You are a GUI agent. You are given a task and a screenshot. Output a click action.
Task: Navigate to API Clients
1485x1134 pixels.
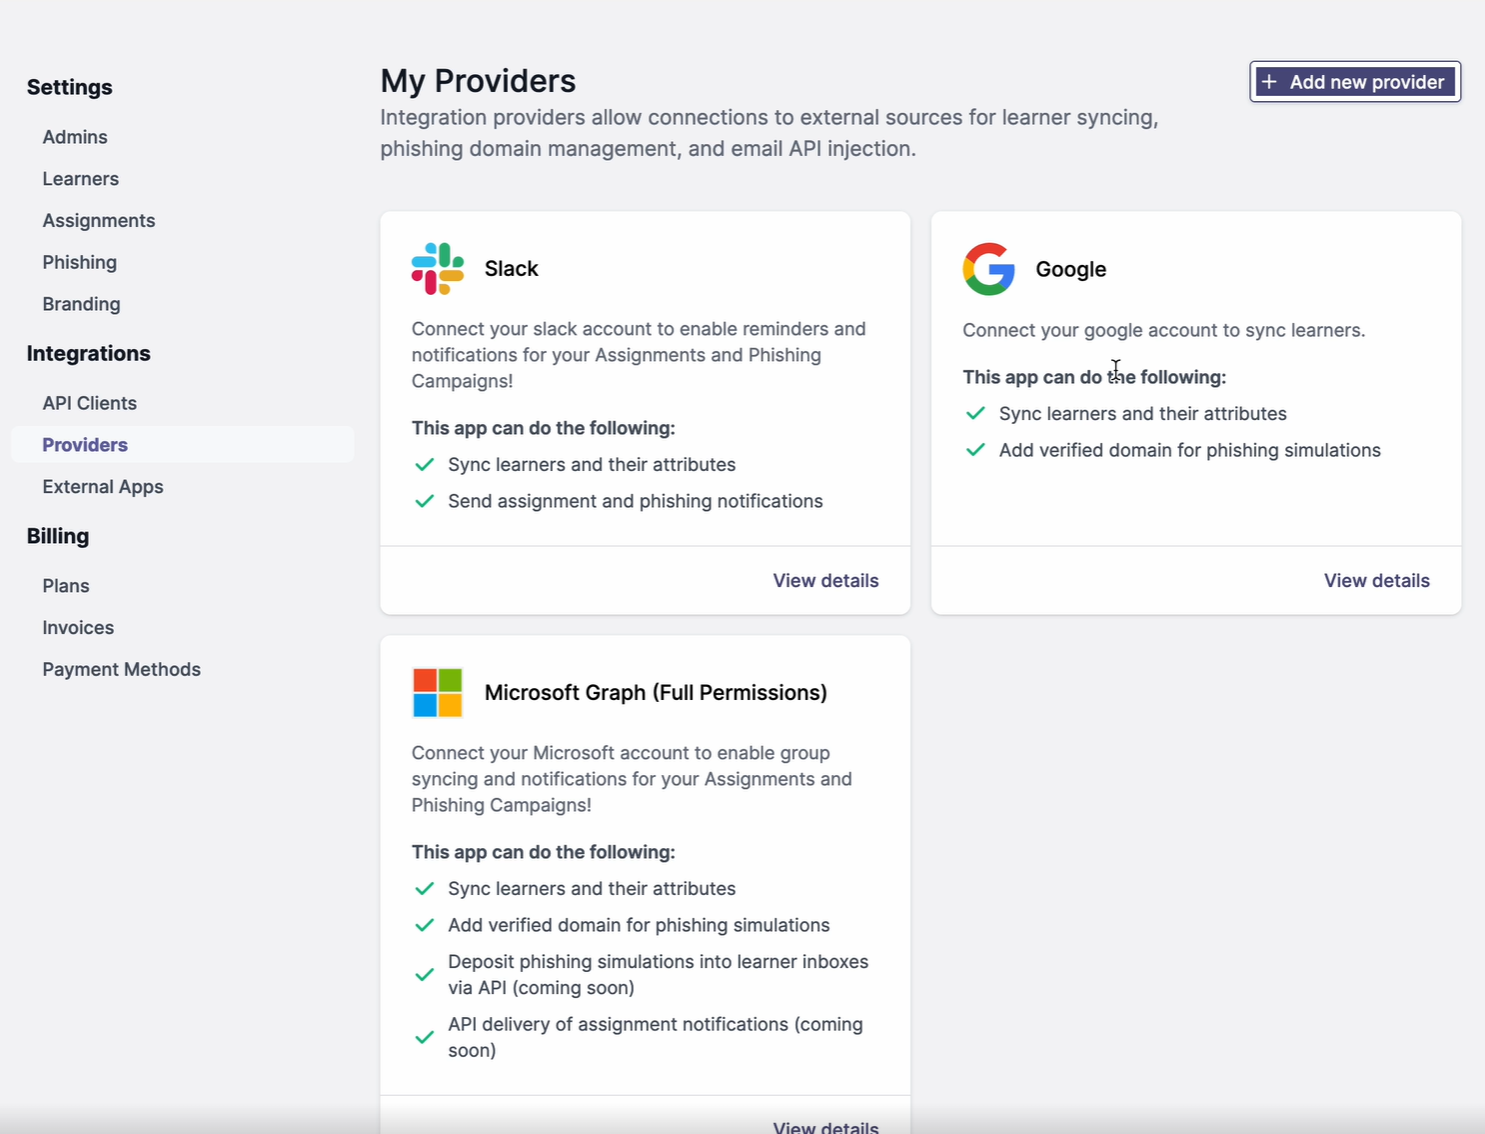click(90, 403)
